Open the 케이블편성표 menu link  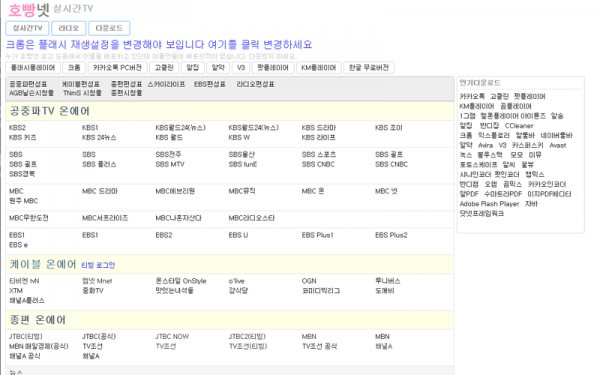(x=81, y=84)
